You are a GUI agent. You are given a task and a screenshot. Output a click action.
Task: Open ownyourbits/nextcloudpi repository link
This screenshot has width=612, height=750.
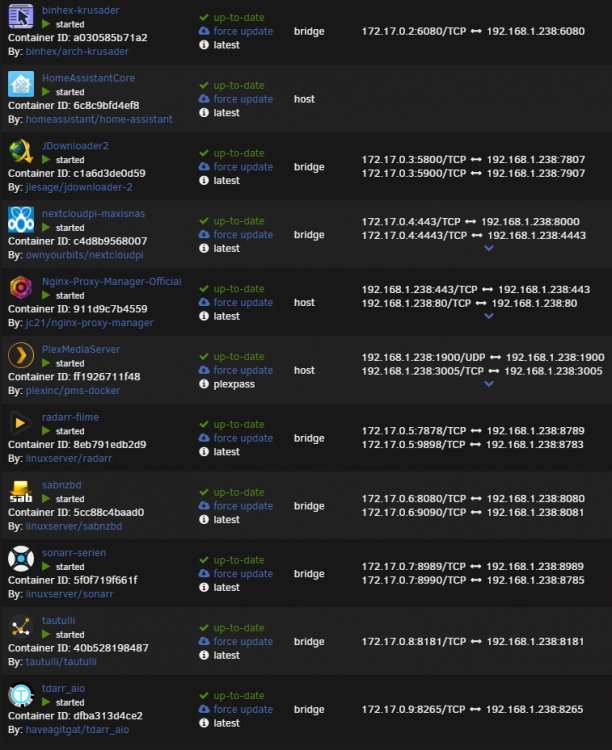coord(85,255)
